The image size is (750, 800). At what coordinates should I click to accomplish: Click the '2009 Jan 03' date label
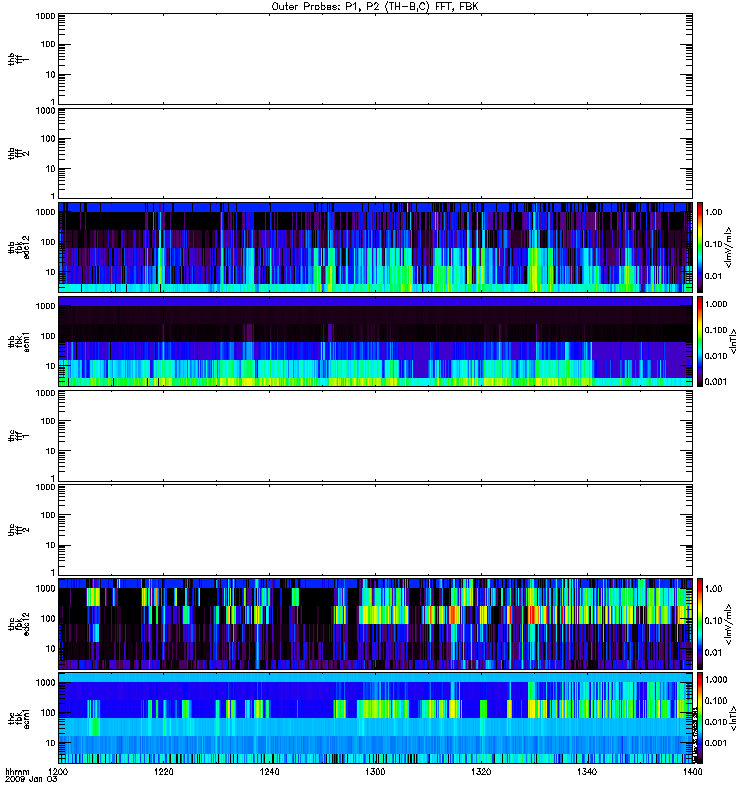coord(31,779)
